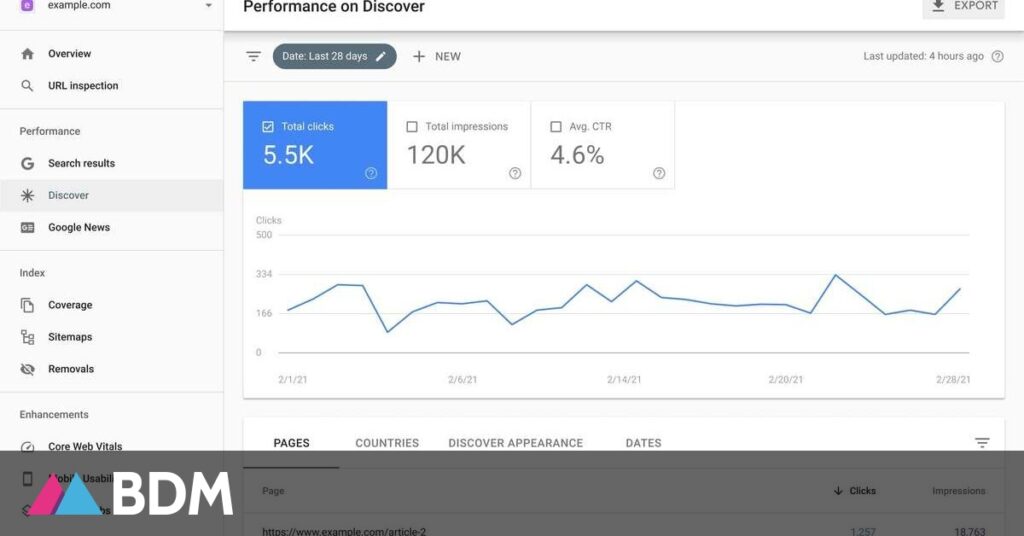
Task: Click the 2/1/21 chart date label
Action: point(293,379)
